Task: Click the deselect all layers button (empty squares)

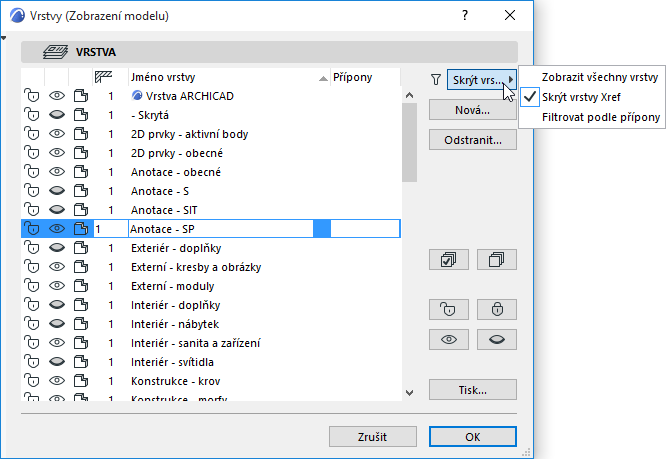Action: coord(497,260)
